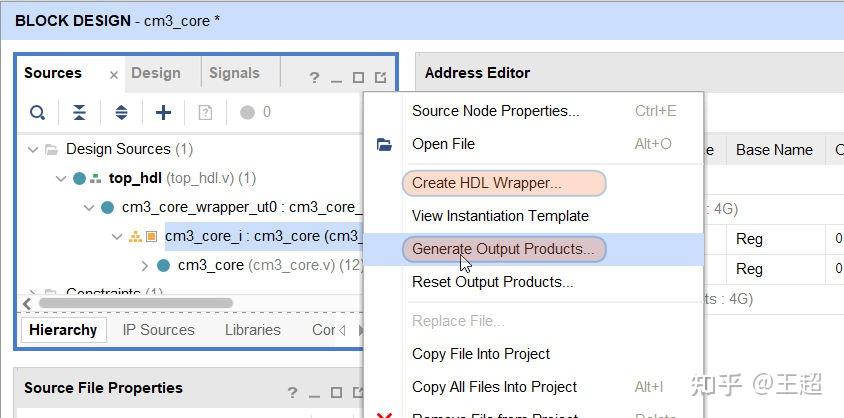Select View Instantiation Template option
This screenshot has height=418, width=844.
click(x=500, y=216)
